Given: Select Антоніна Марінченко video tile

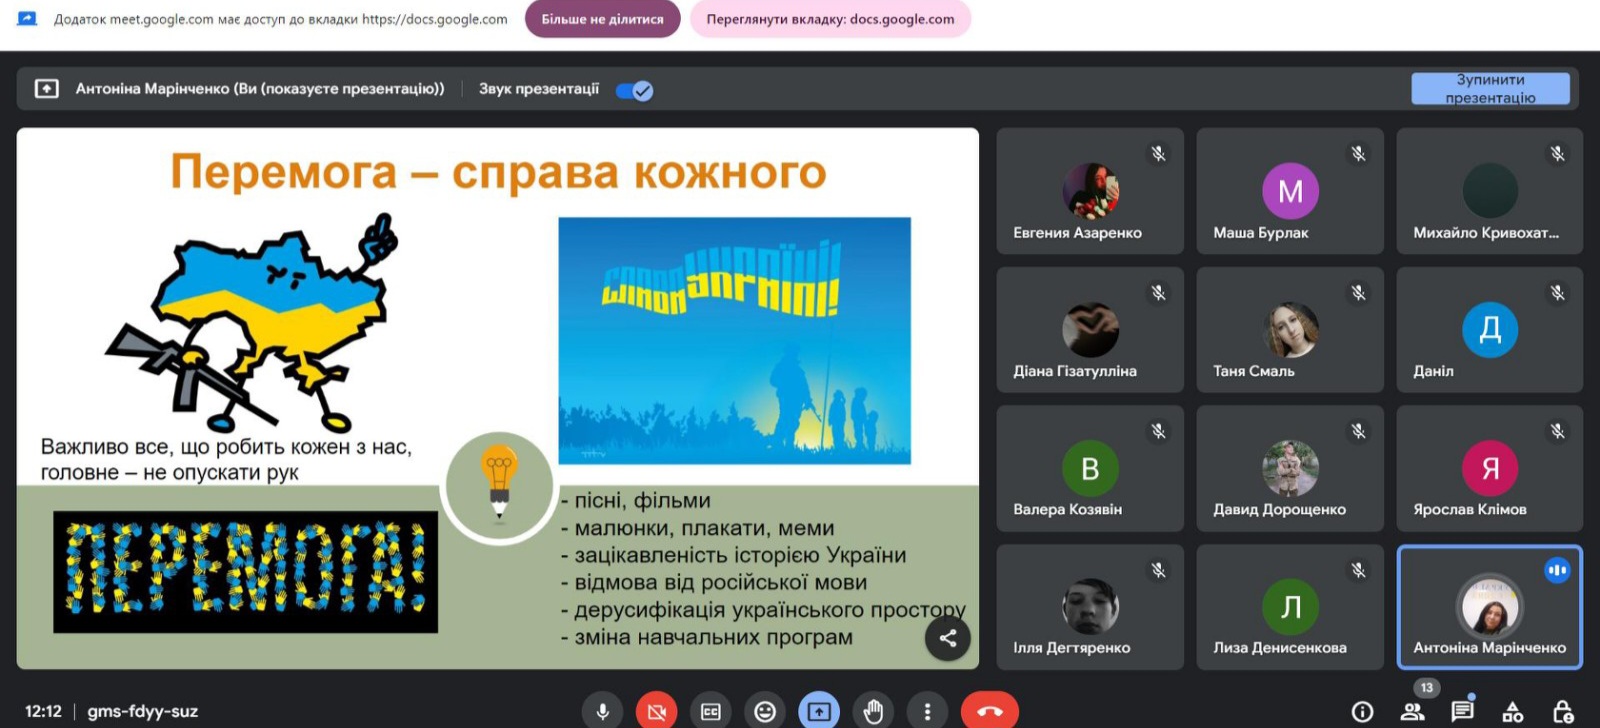Looking at the screenshot, I should point(1490,607).
